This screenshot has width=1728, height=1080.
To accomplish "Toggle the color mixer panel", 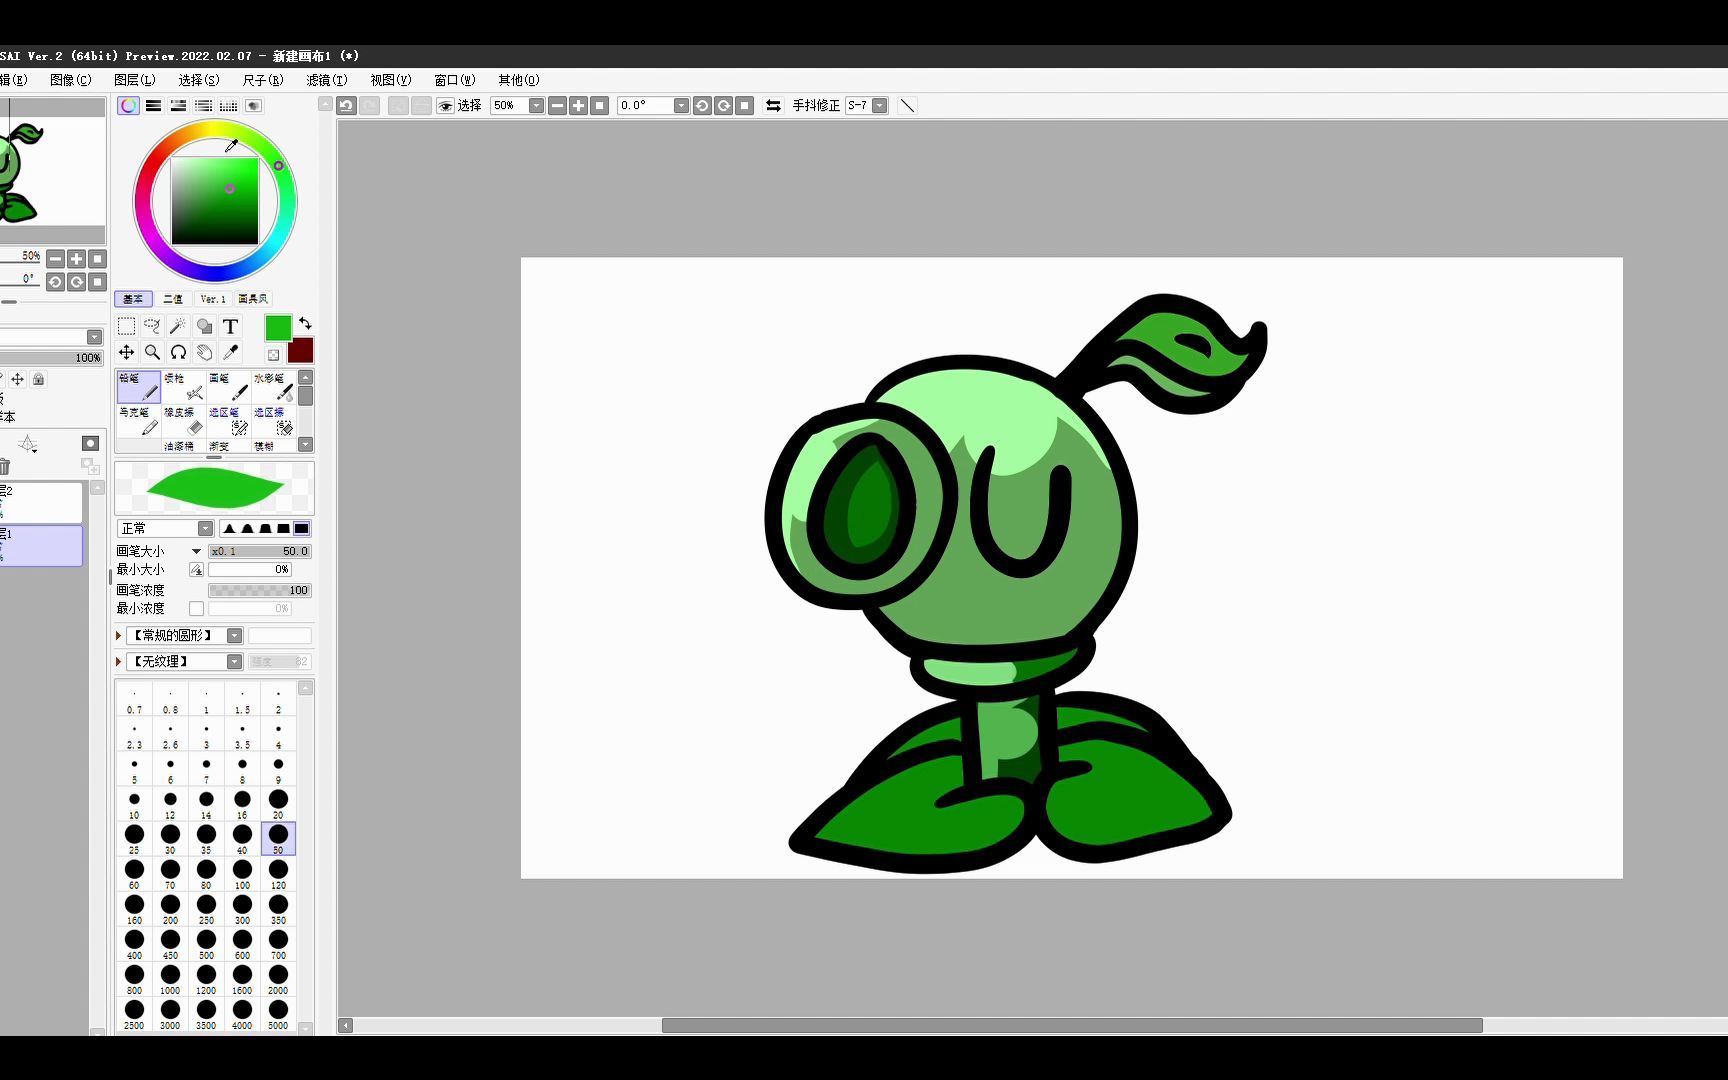I will [203, 105].
